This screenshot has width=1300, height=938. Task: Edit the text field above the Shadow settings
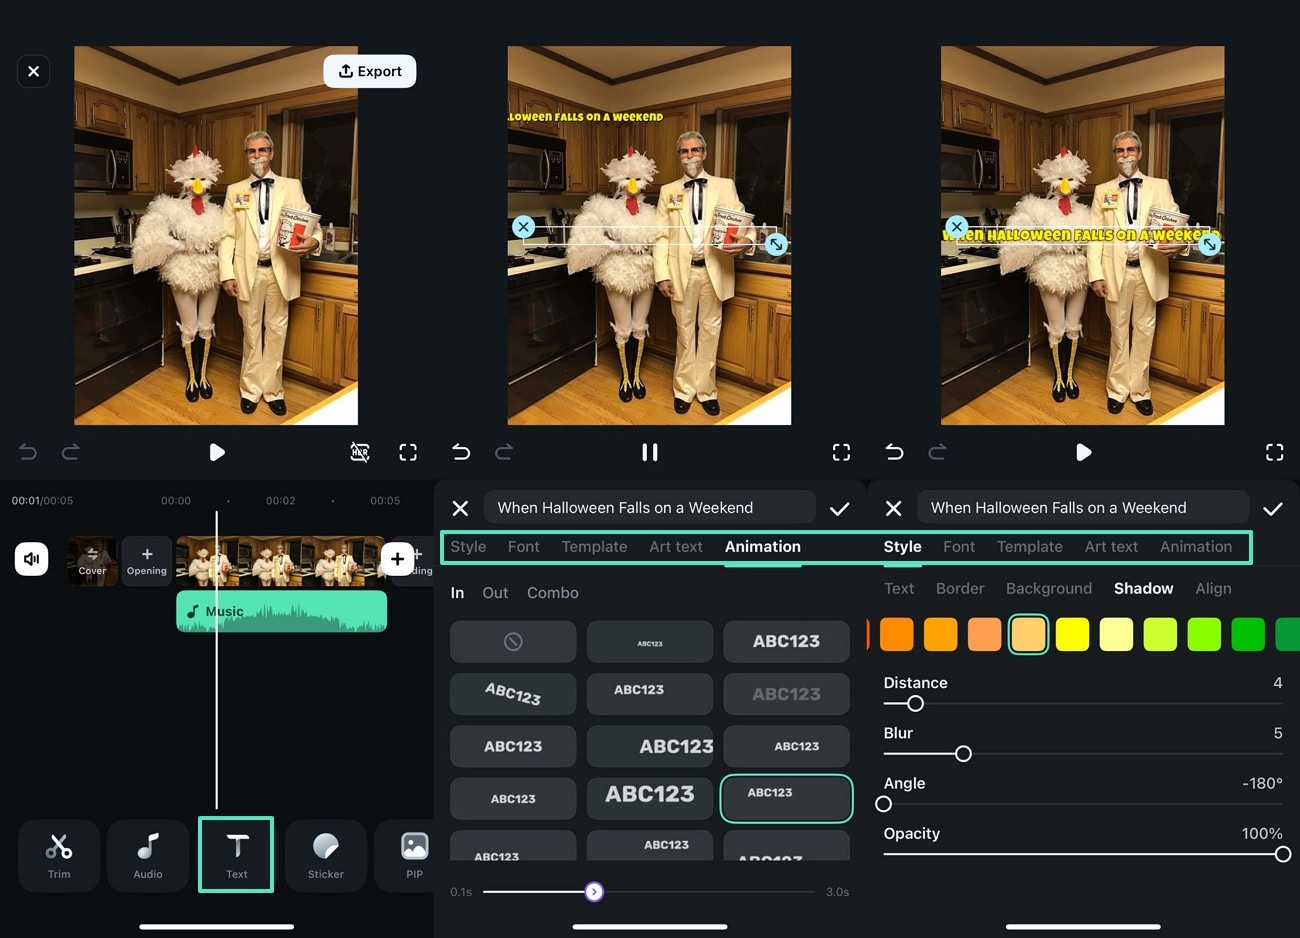tap(1083, 508)
